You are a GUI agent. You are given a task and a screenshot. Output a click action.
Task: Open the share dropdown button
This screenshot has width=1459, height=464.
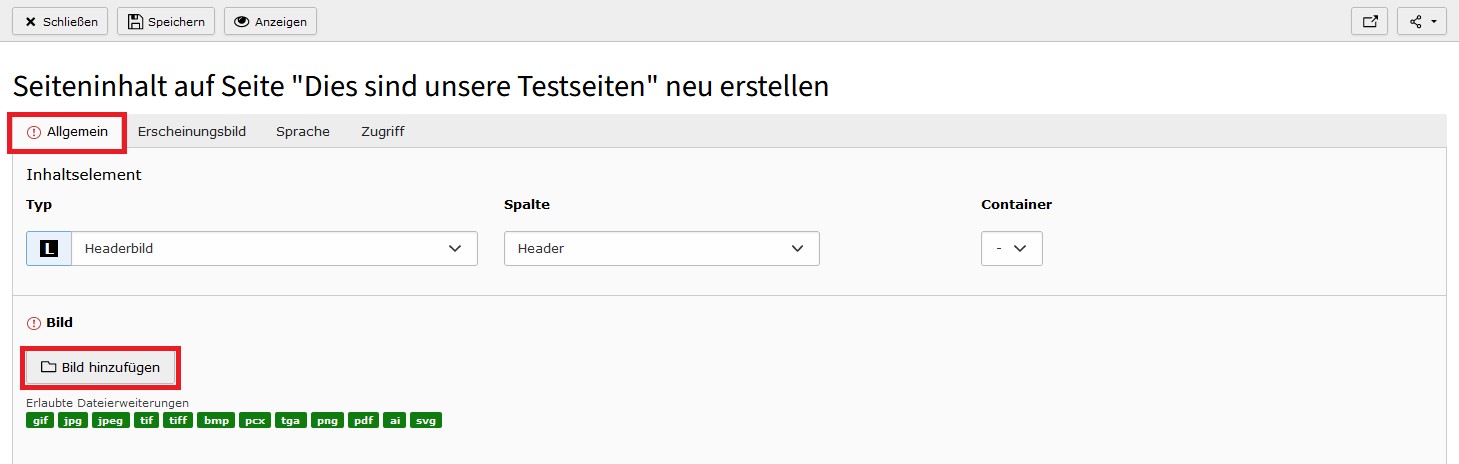coord(1422,21)
